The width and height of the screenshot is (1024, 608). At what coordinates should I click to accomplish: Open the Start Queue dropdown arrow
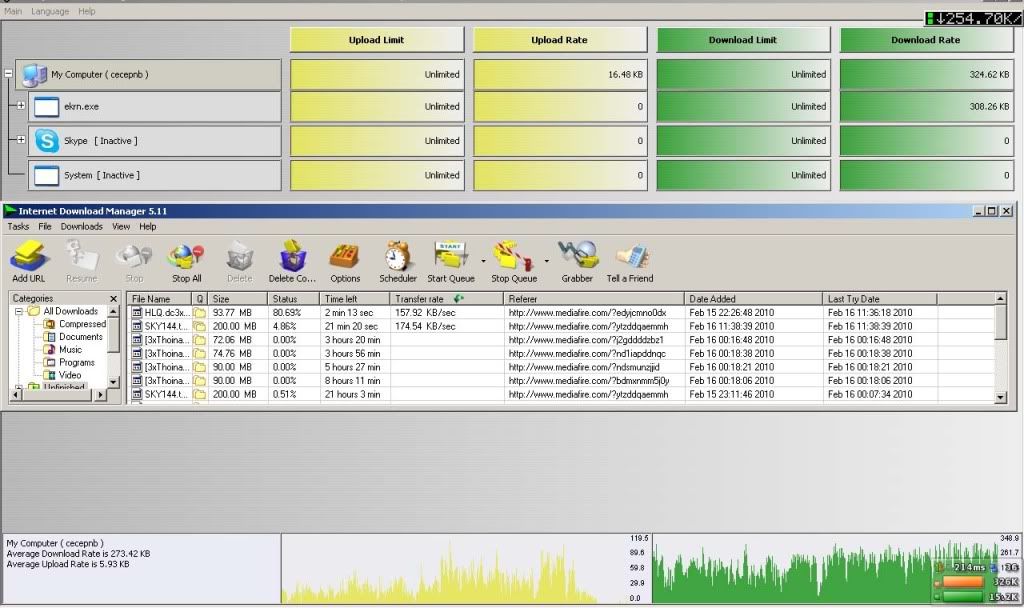[483, 261]
